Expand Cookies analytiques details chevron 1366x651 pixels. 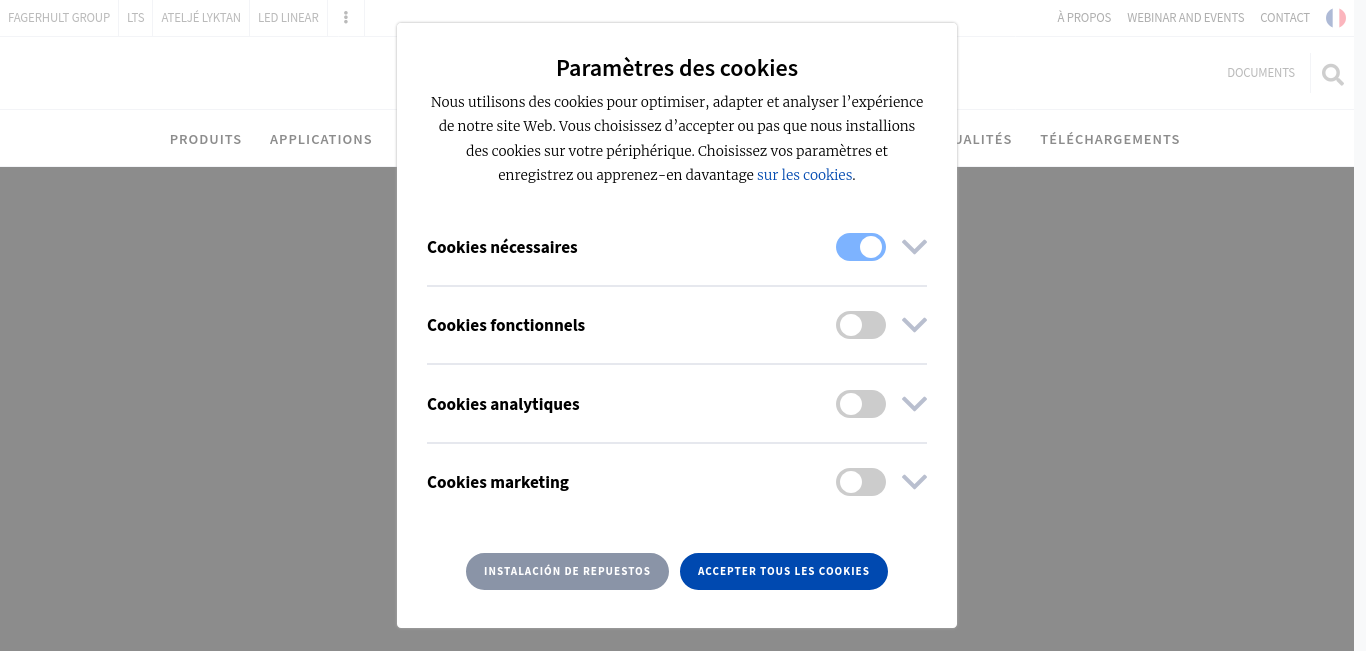point(914,404)
